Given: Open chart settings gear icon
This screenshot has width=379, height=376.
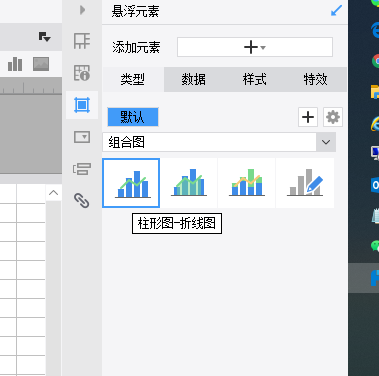Looking at the screenshot, I should coord(333,117).
